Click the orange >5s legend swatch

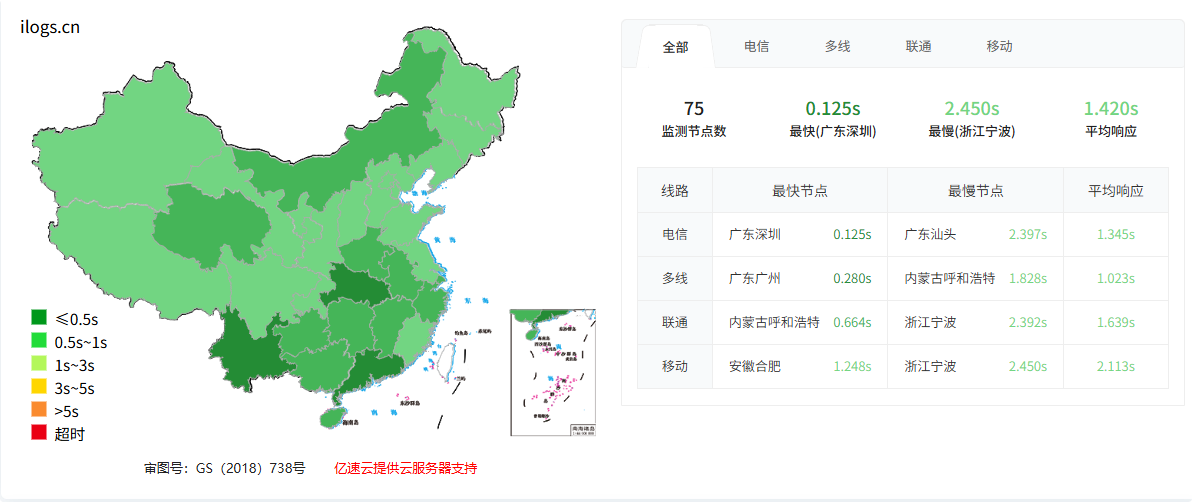click(39, 411)
